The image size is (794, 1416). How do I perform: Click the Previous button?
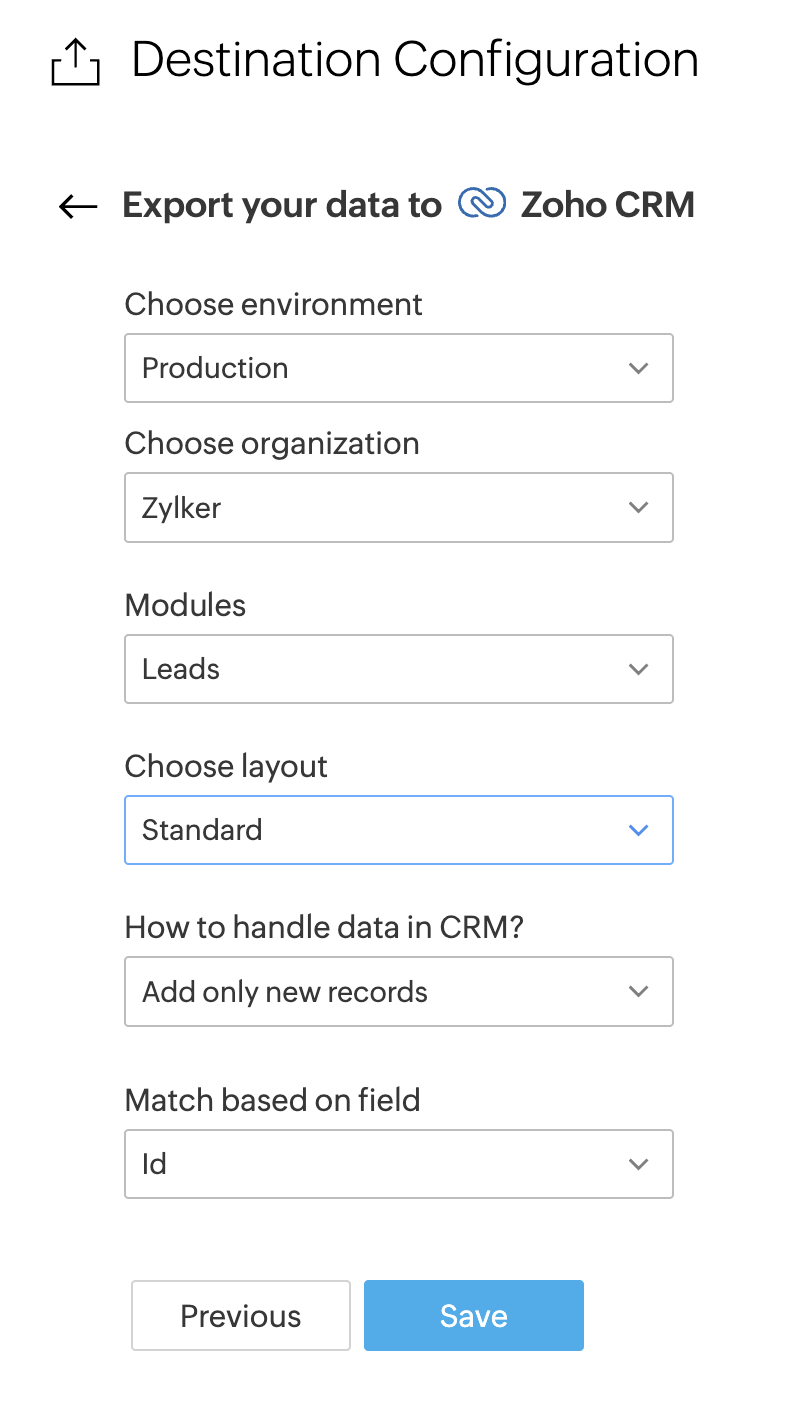[x=241, y=1316]
